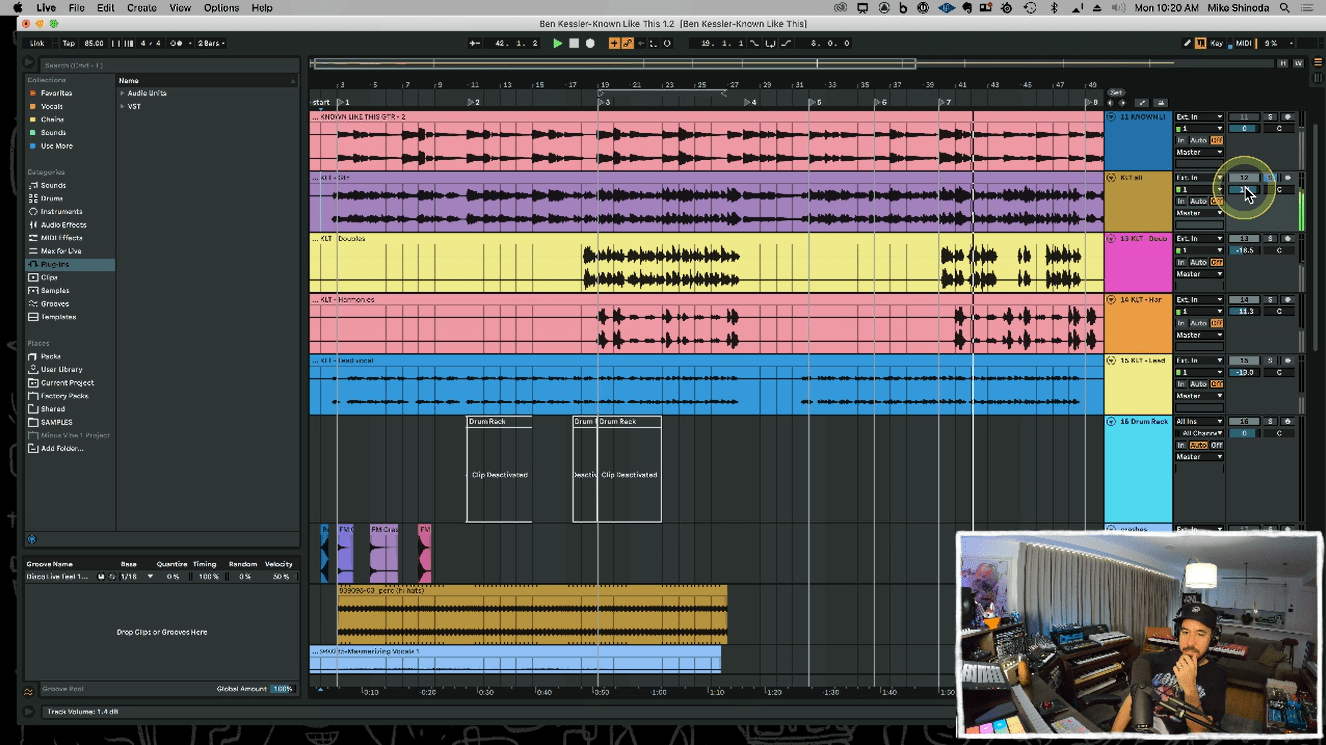Choose the Instruments category in the browser

pyautogui.click(x=61, y=212)
